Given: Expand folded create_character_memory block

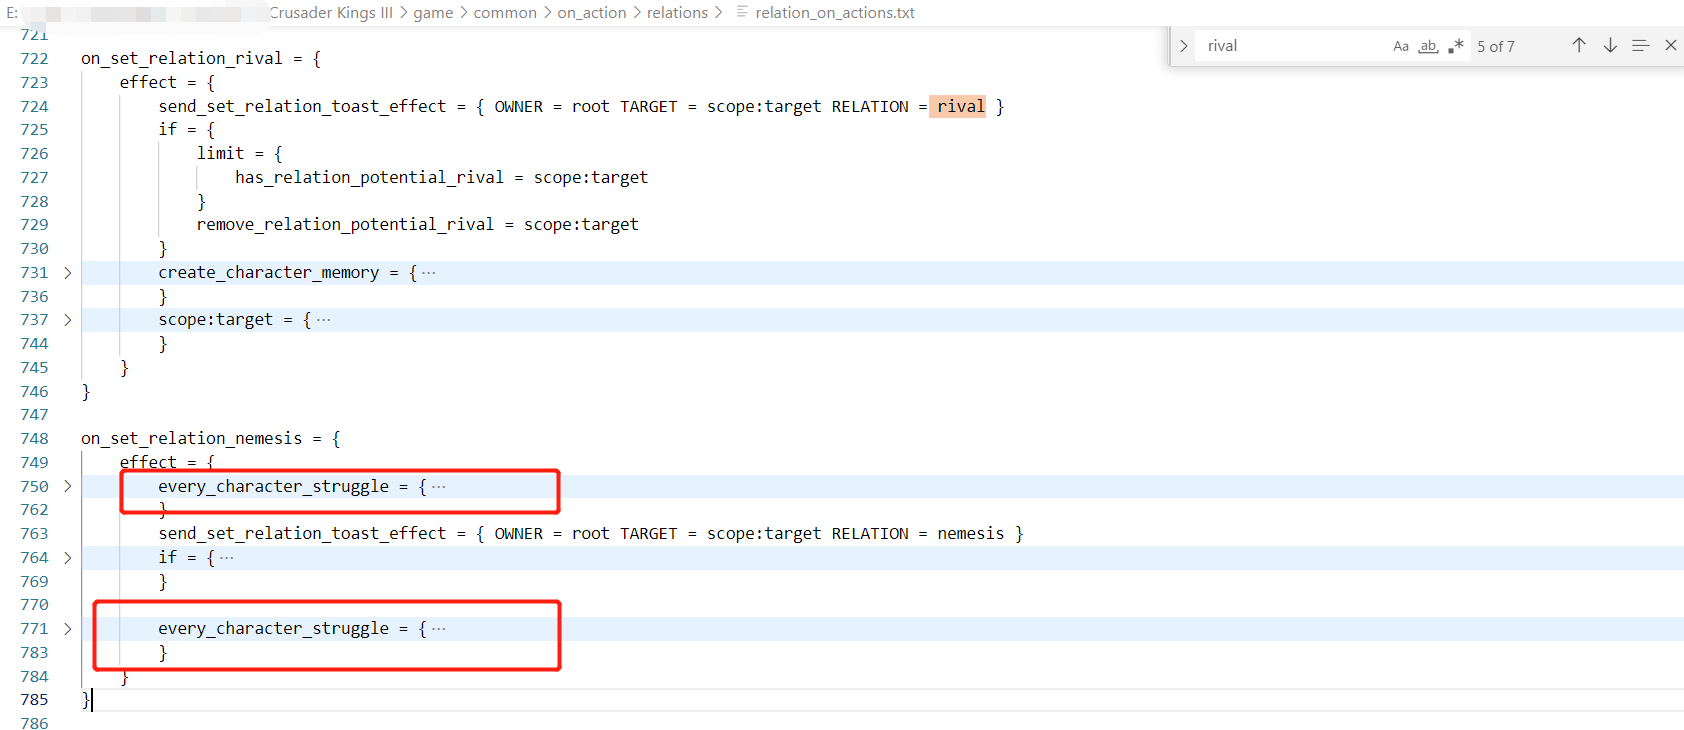Looking at the screenshot, I should (68, 273).
